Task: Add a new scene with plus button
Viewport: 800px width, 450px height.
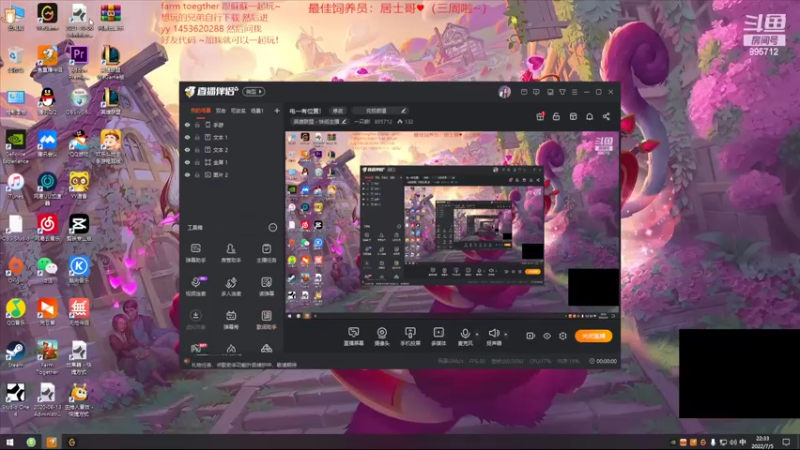Action: pos(277,111)
